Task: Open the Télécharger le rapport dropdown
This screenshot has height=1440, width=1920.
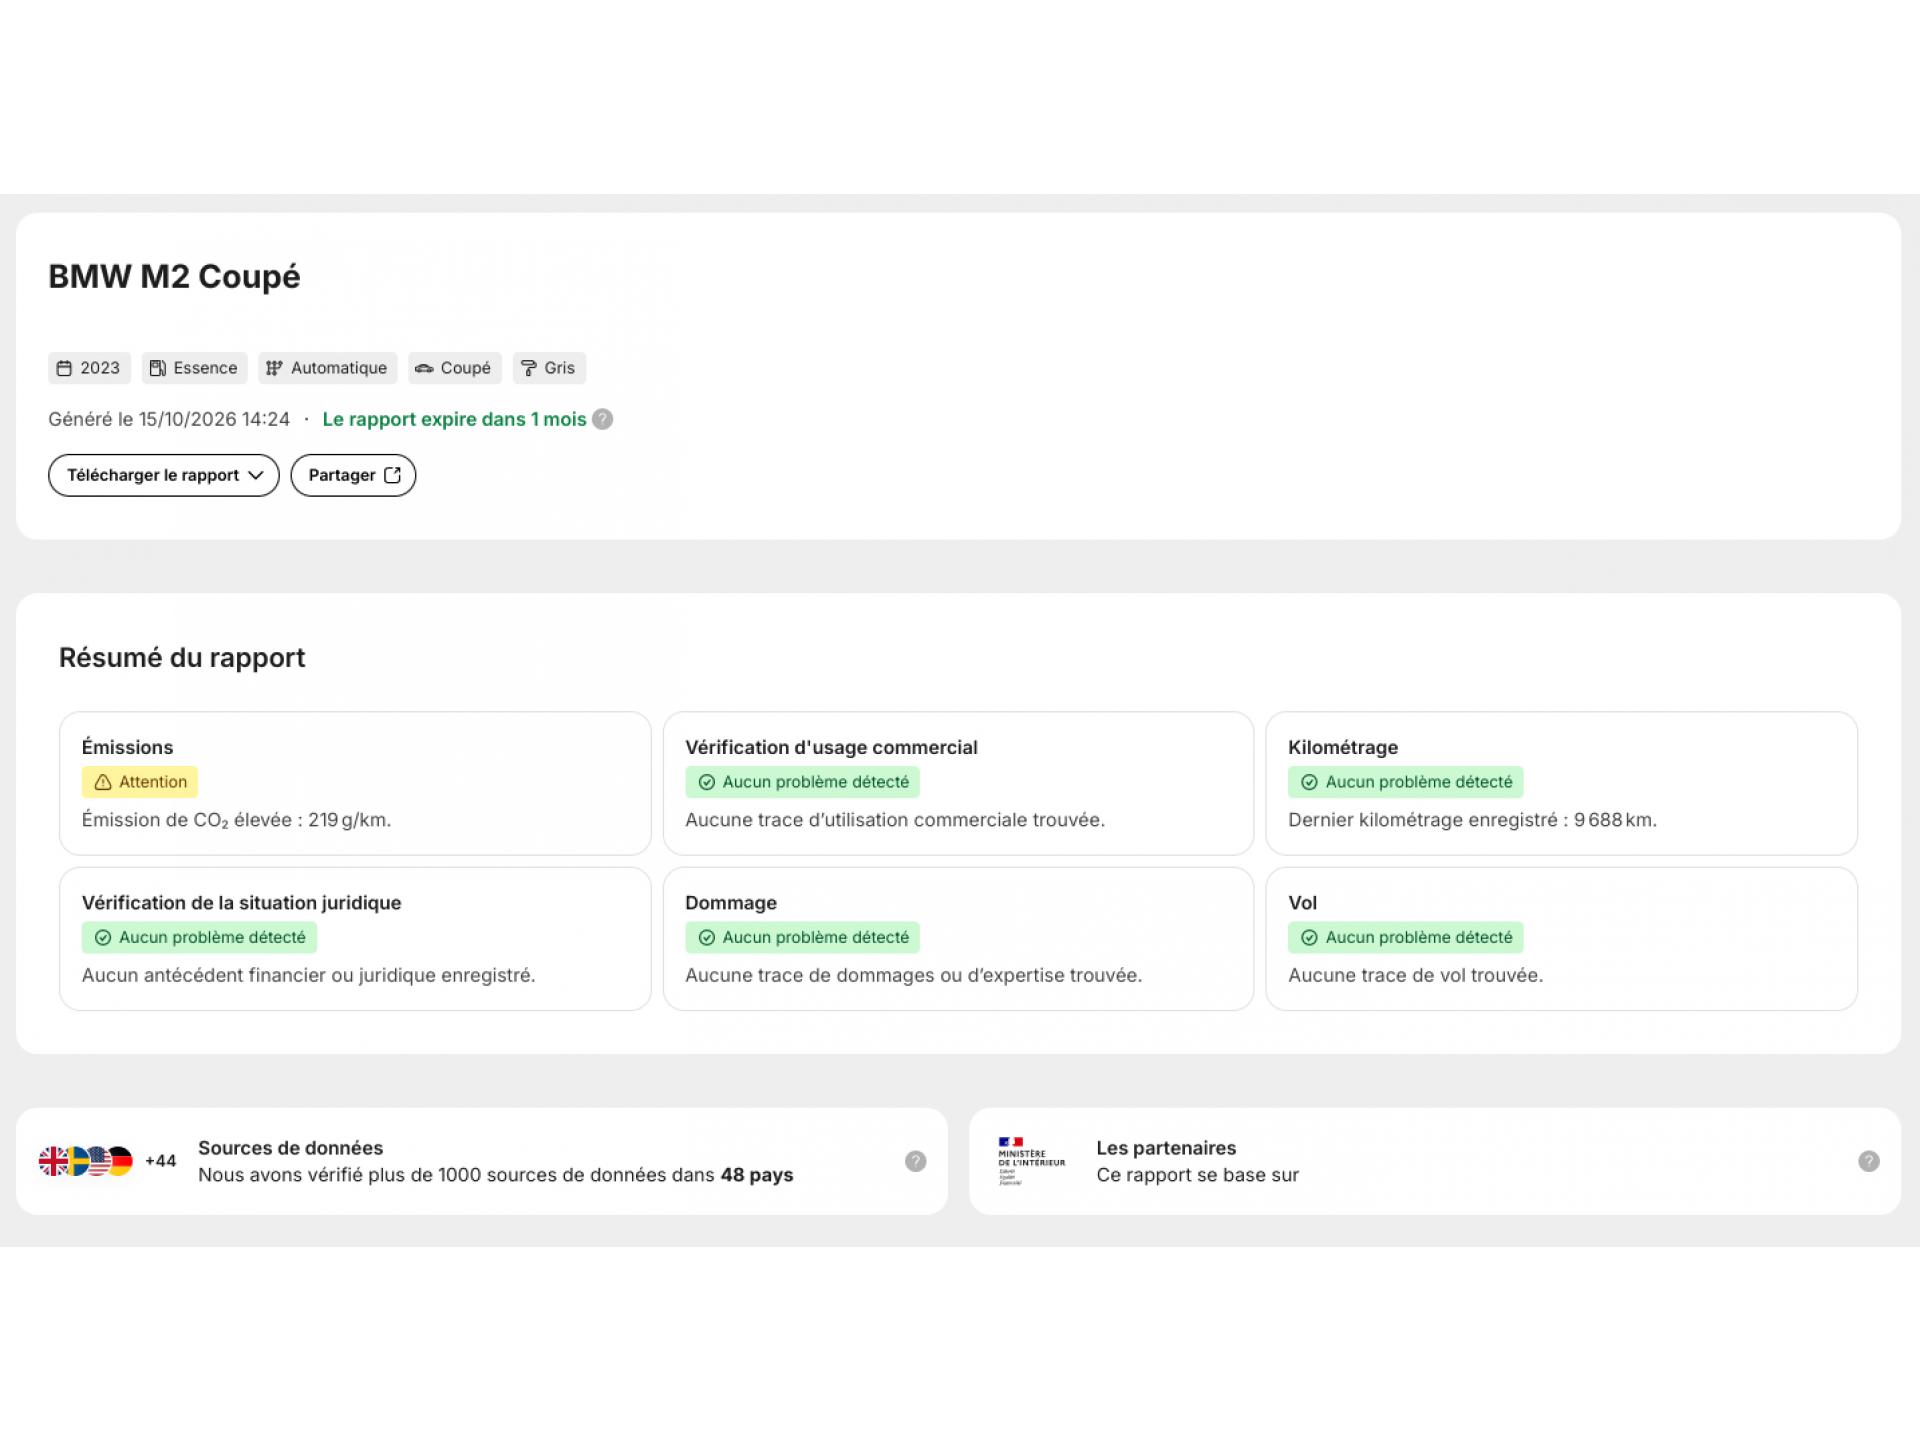Action: pos(164,475)
